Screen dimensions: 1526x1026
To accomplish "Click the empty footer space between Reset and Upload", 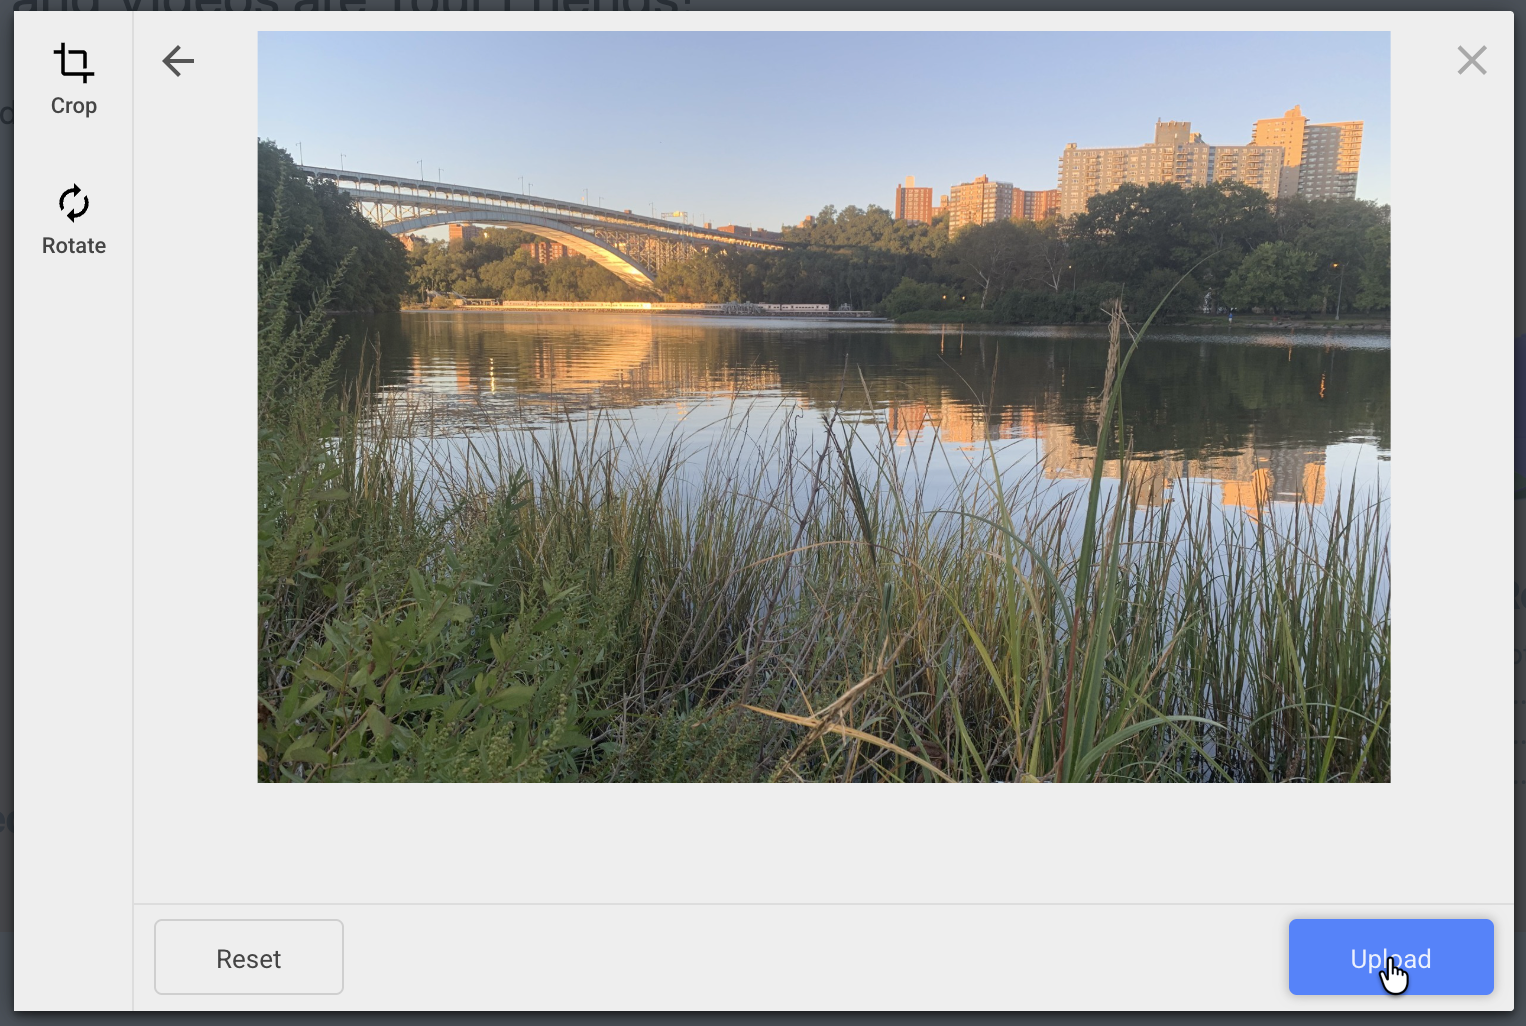I will point(815,957).
